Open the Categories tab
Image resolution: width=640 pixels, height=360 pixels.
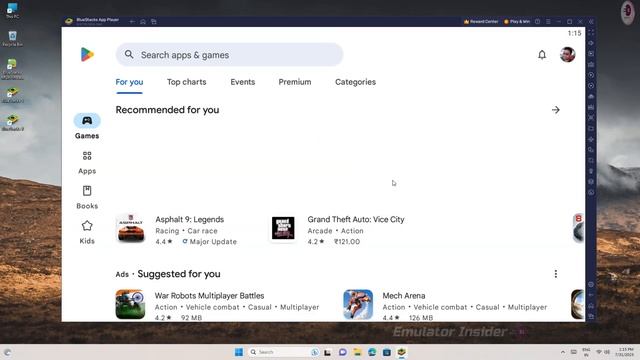(355, 82)
